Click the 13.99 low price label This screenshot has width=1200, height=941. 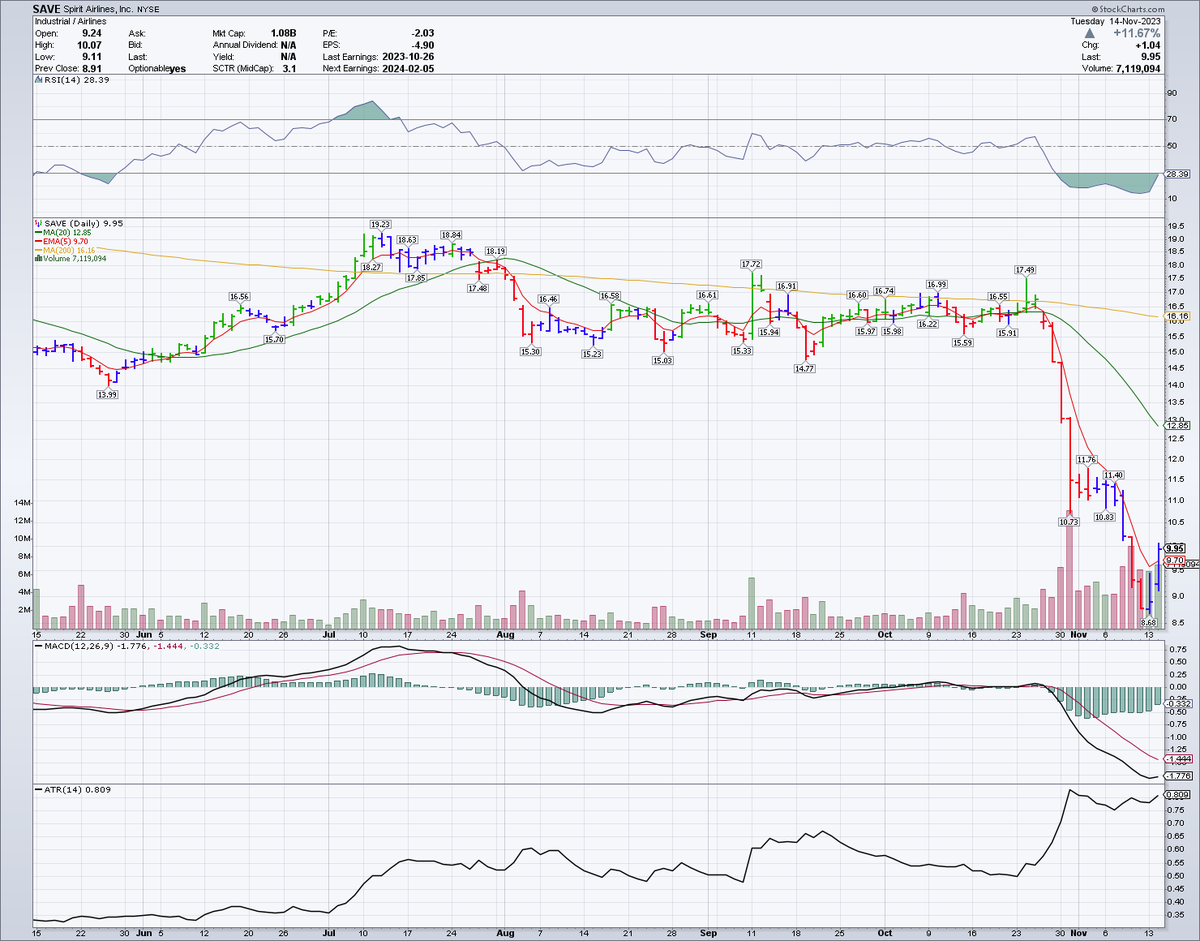click(108, 395)
